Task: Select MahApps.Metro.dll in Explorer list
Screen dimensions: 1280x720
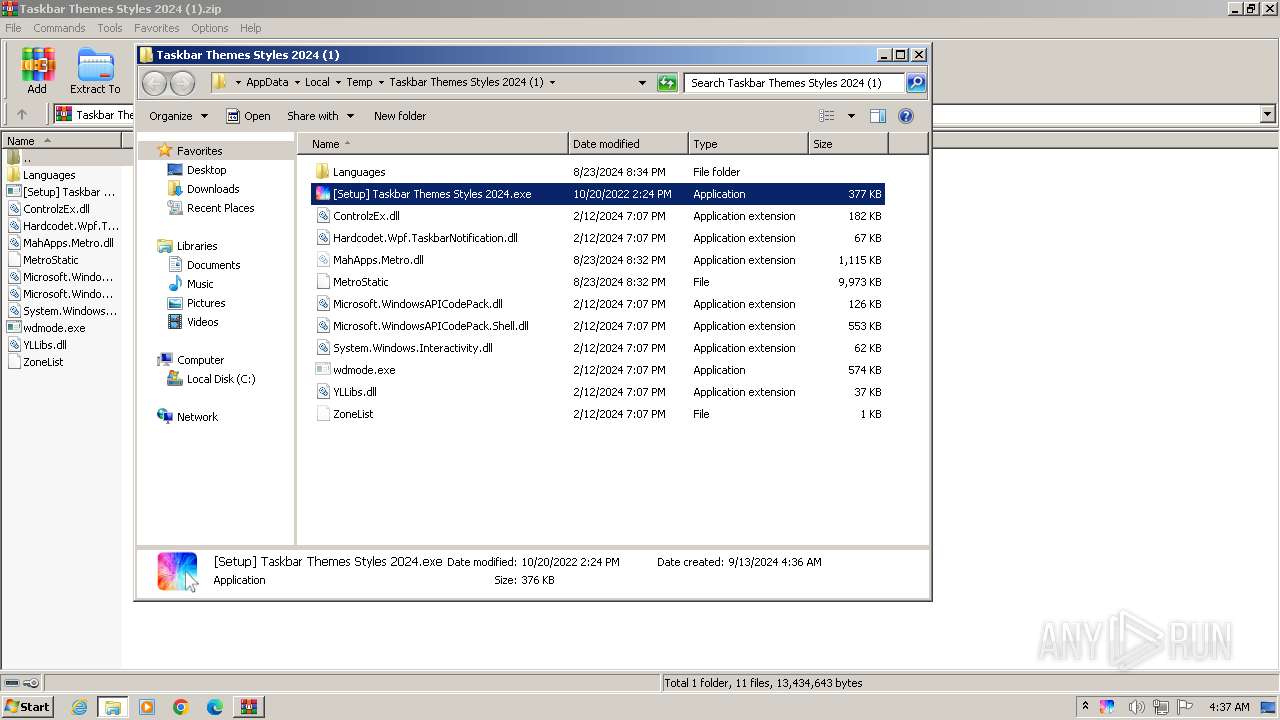Action: point(378,260)
